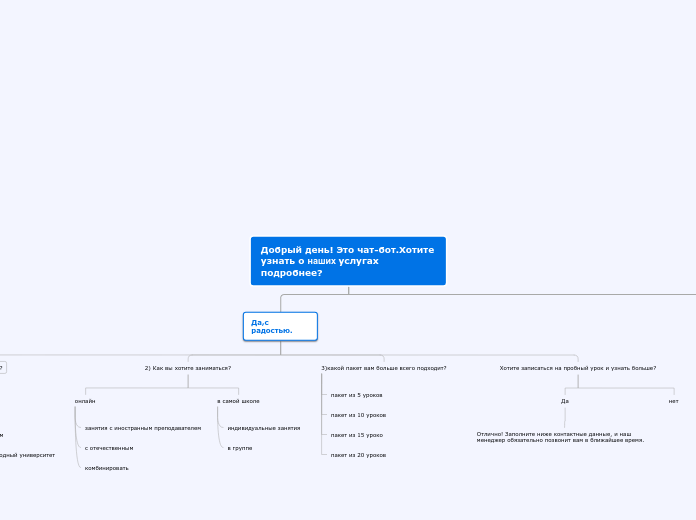Select the 'в самой школе' branch

238,401
